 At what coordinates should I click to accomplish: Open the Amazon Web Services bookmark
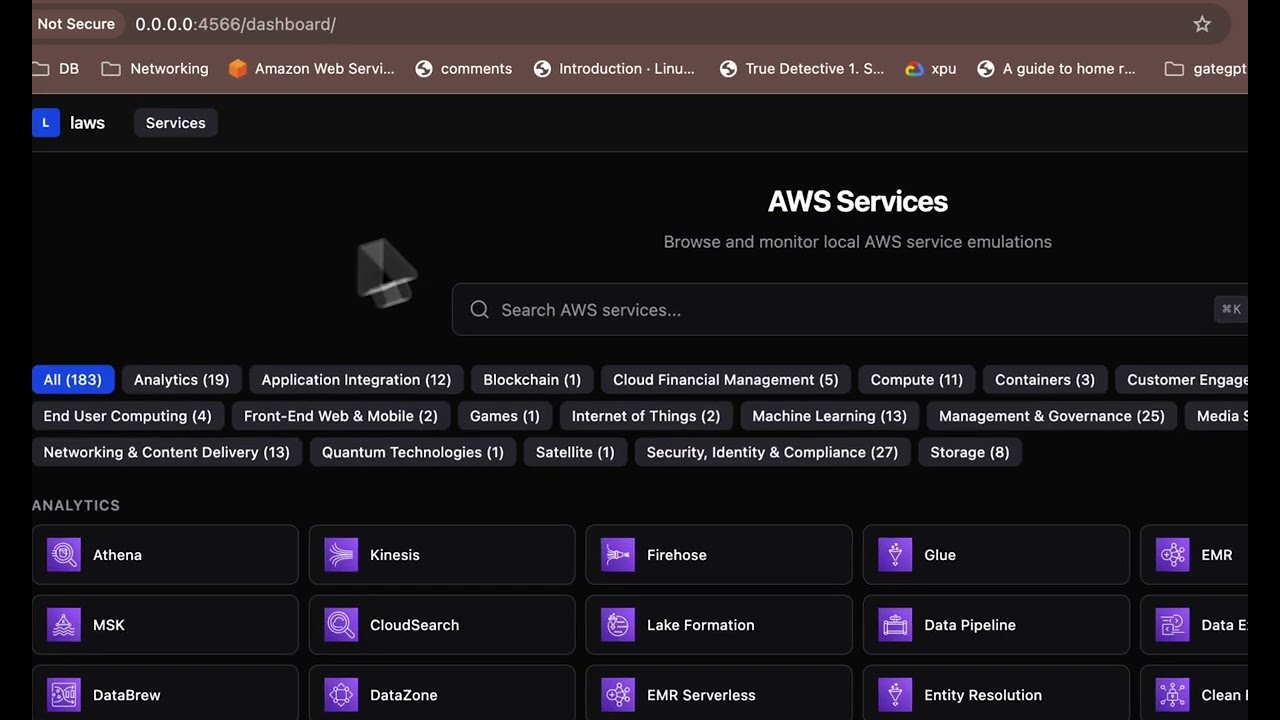(x=312, y=69)
